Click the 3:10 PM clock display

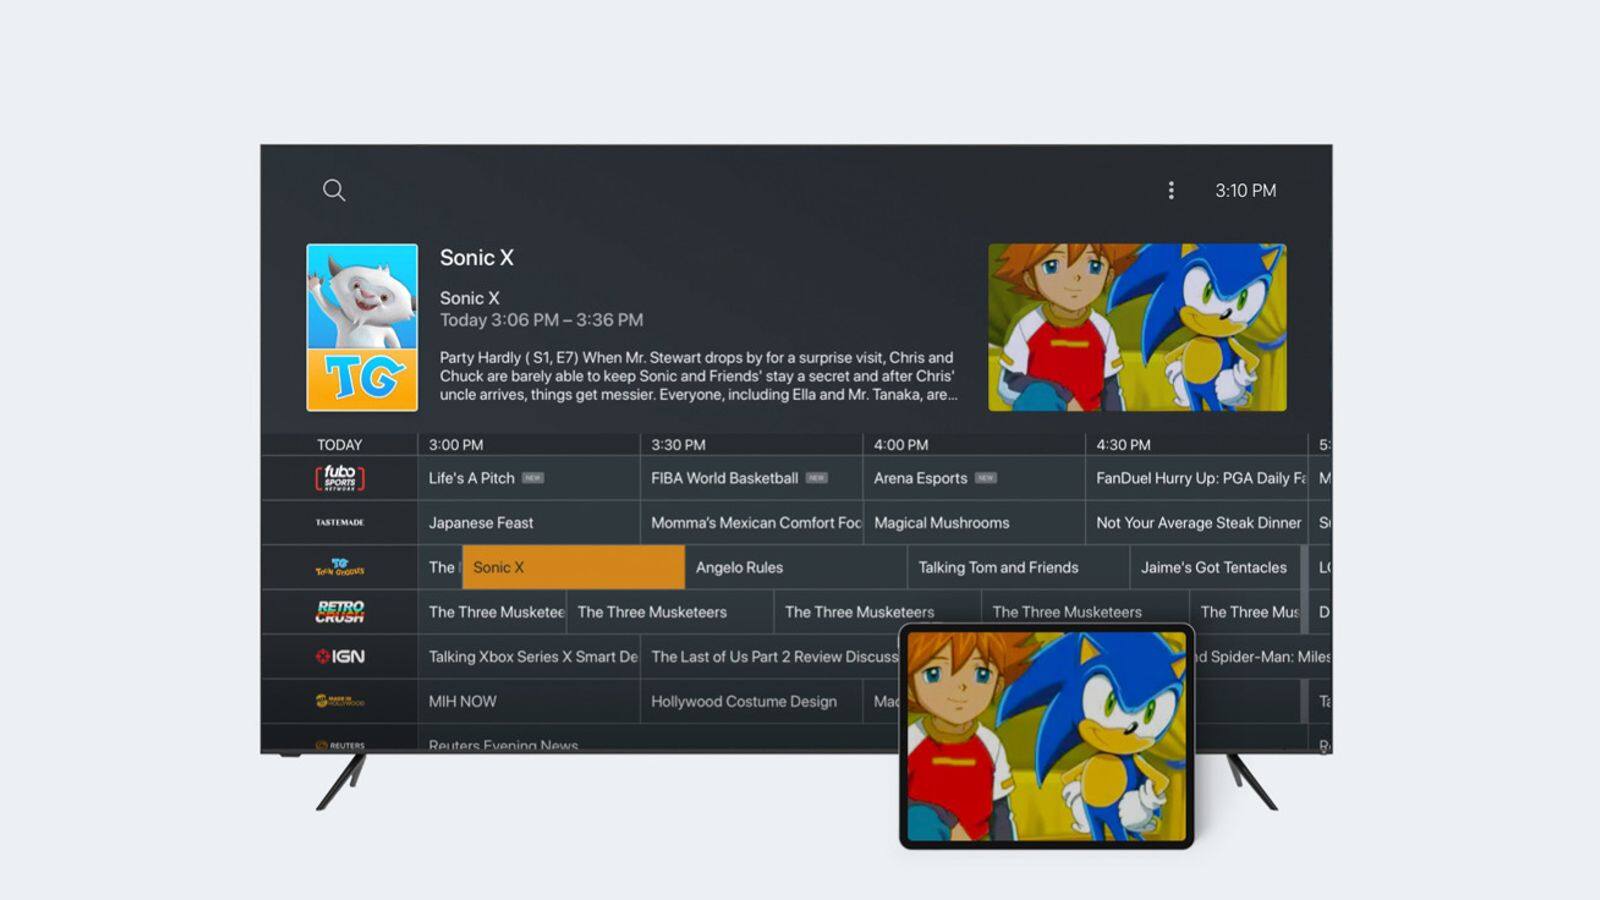click(1245, 190)
